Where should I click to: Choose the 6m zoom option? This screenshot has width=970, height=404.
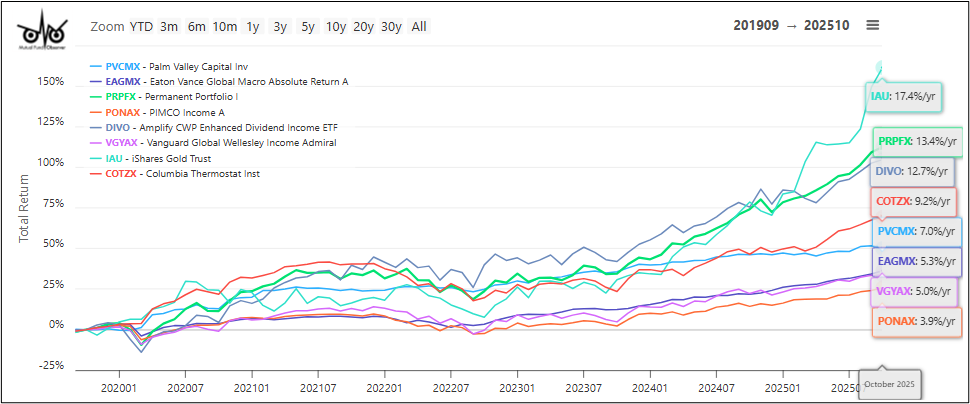(x=196, y=26)
